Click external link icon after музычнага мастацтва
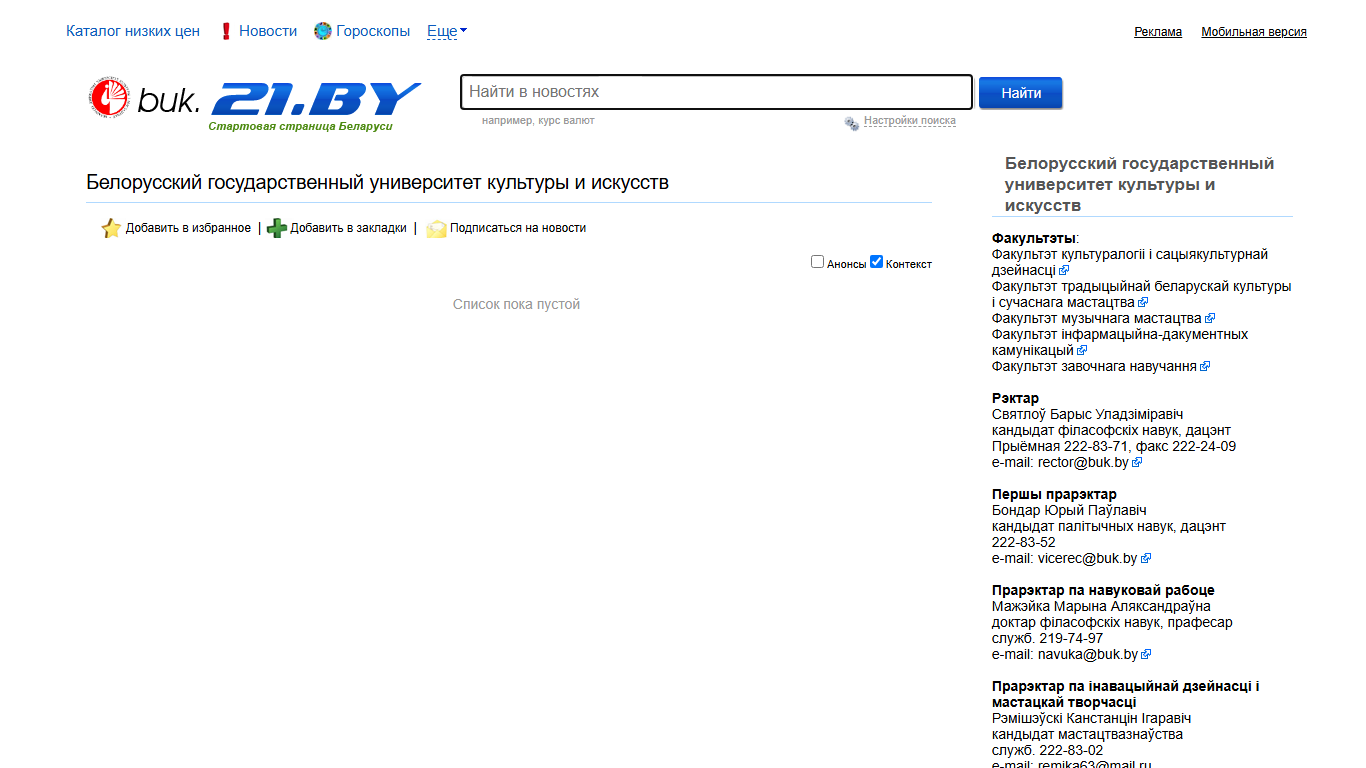1366x768 pixels. pyautogui.click(x=1210, y=318)
